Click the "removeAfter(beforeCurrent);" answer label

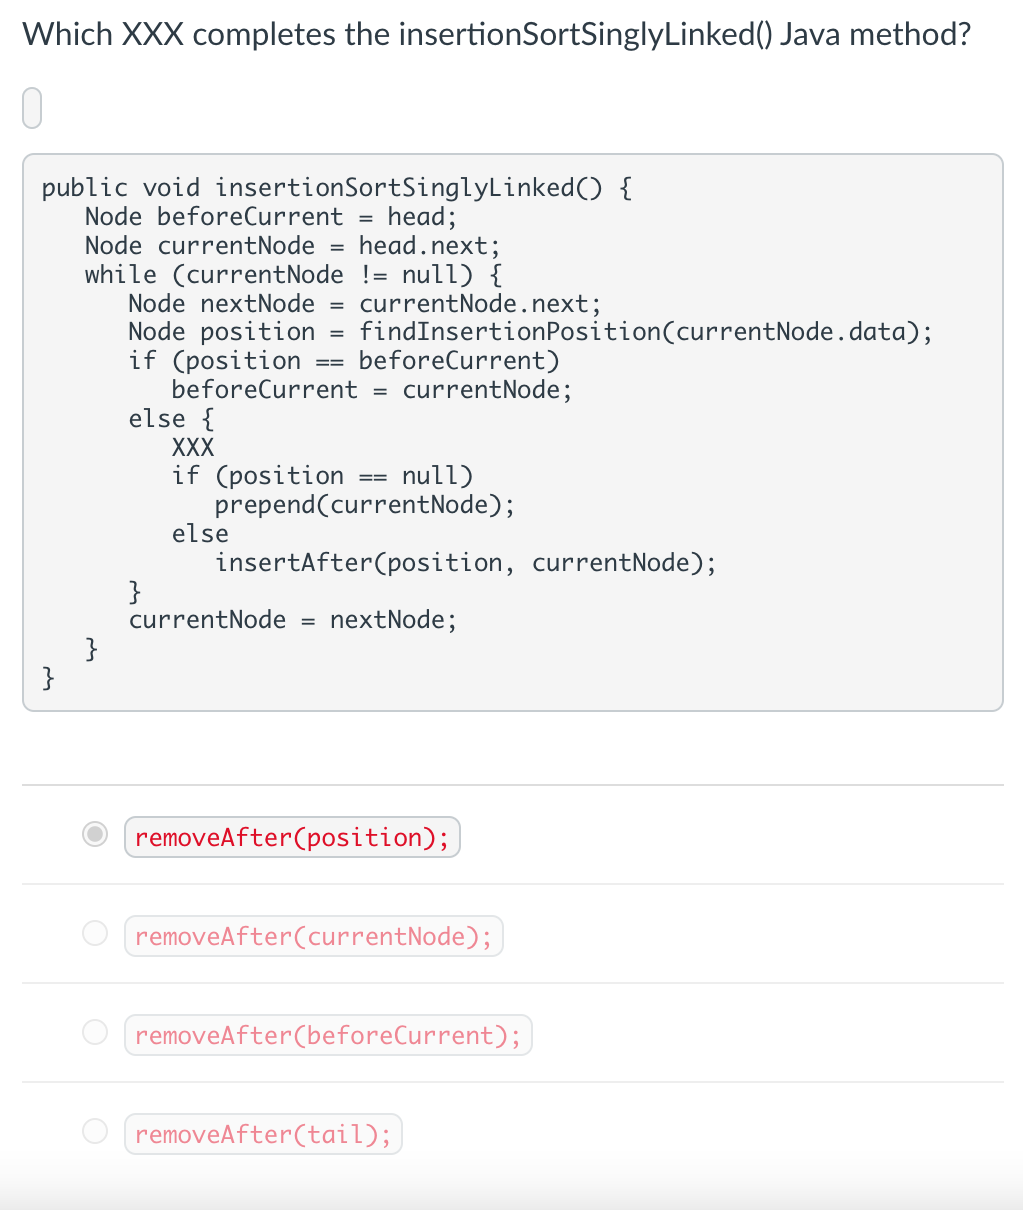click(328, 1035)
